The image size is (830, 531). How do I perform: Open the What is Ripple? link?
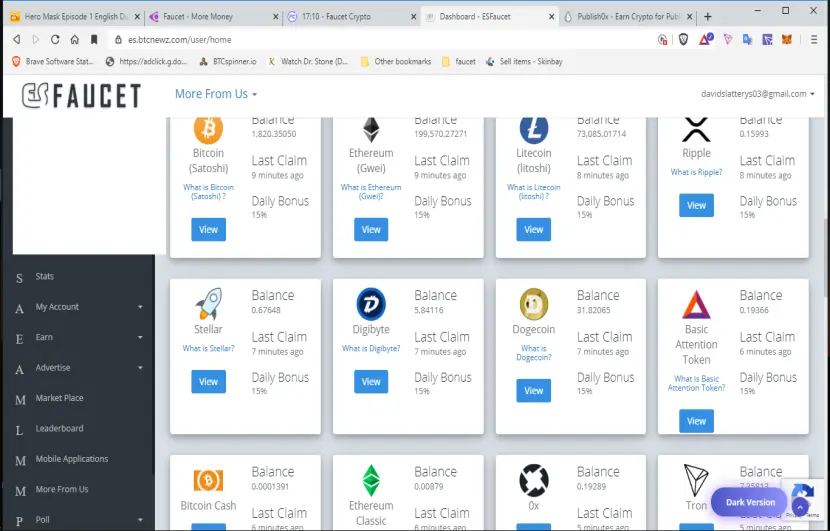696,172
